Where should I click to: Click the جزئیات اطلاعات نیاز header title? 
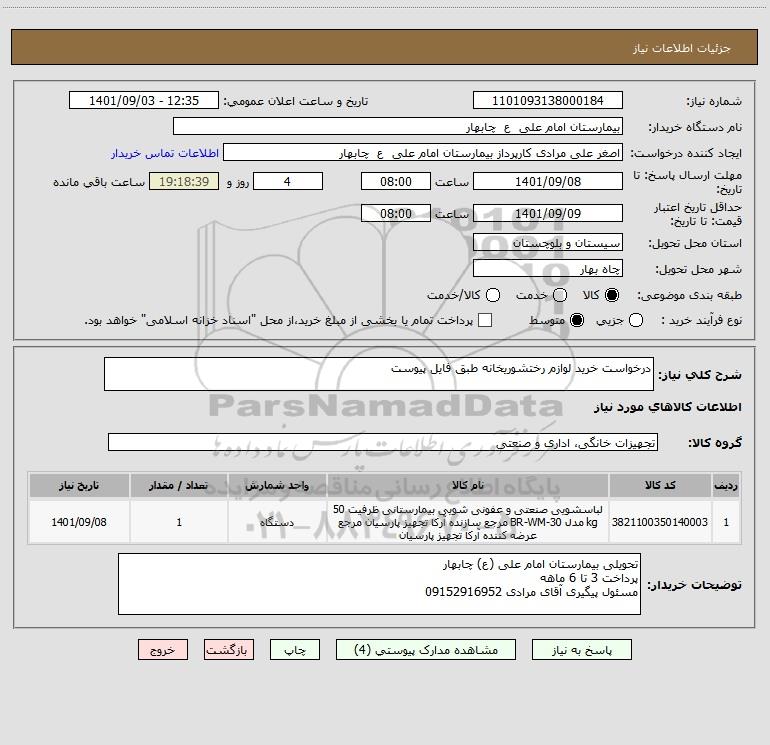pos(681,48)
